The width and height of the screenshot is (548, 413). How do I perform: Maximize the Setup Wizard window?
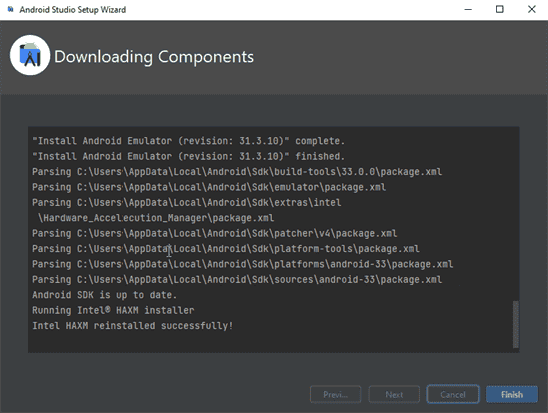(x=500, y=9)
